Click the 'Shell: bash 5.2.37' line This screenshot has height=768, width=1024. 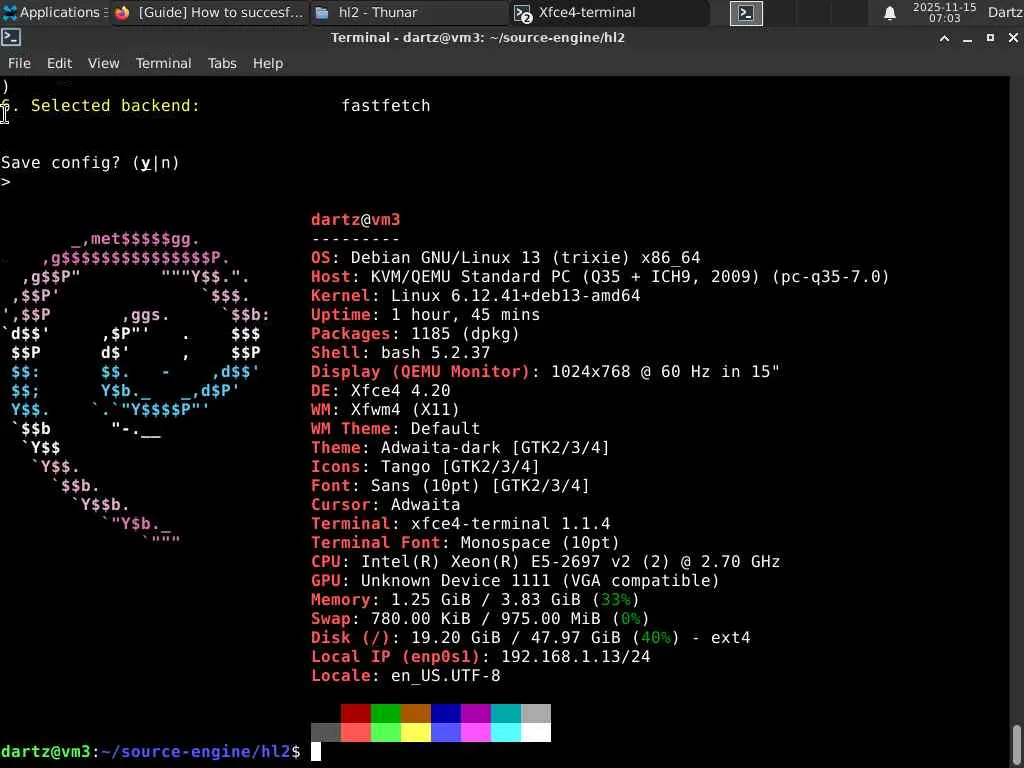point(400,353)
